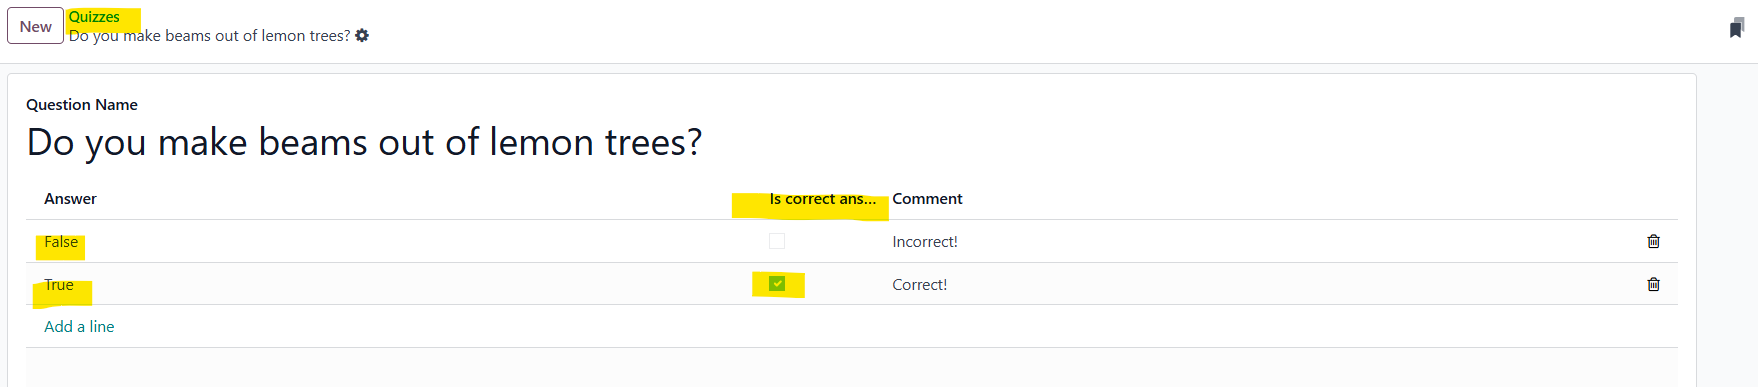Edit the question name field
Viewport: 1758px width, 387px height.
[x=364, y=142]
